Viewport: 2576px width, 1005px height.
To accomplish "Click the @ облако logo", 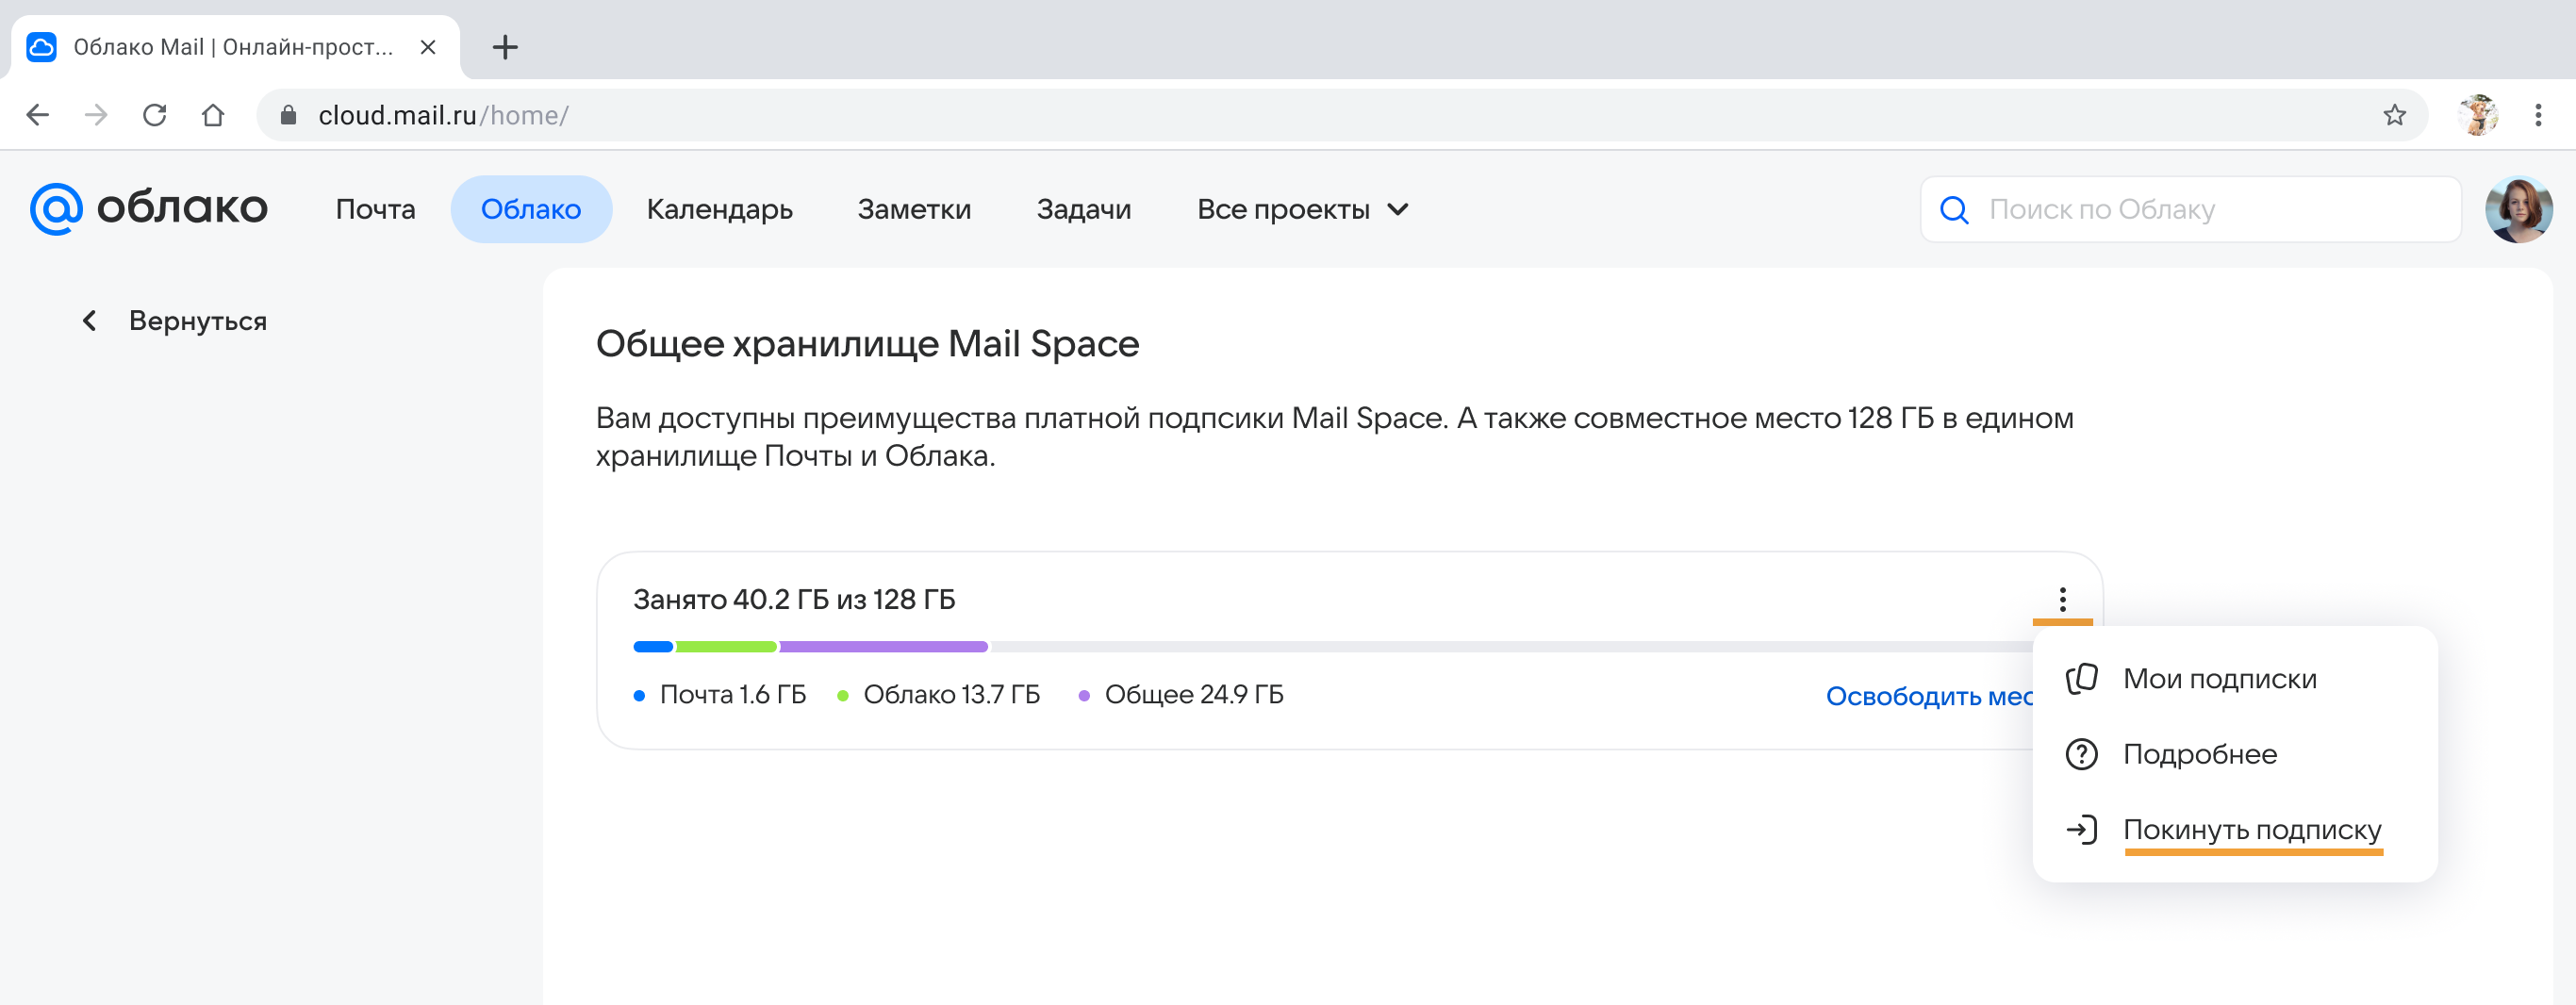I will click(149, 208).
